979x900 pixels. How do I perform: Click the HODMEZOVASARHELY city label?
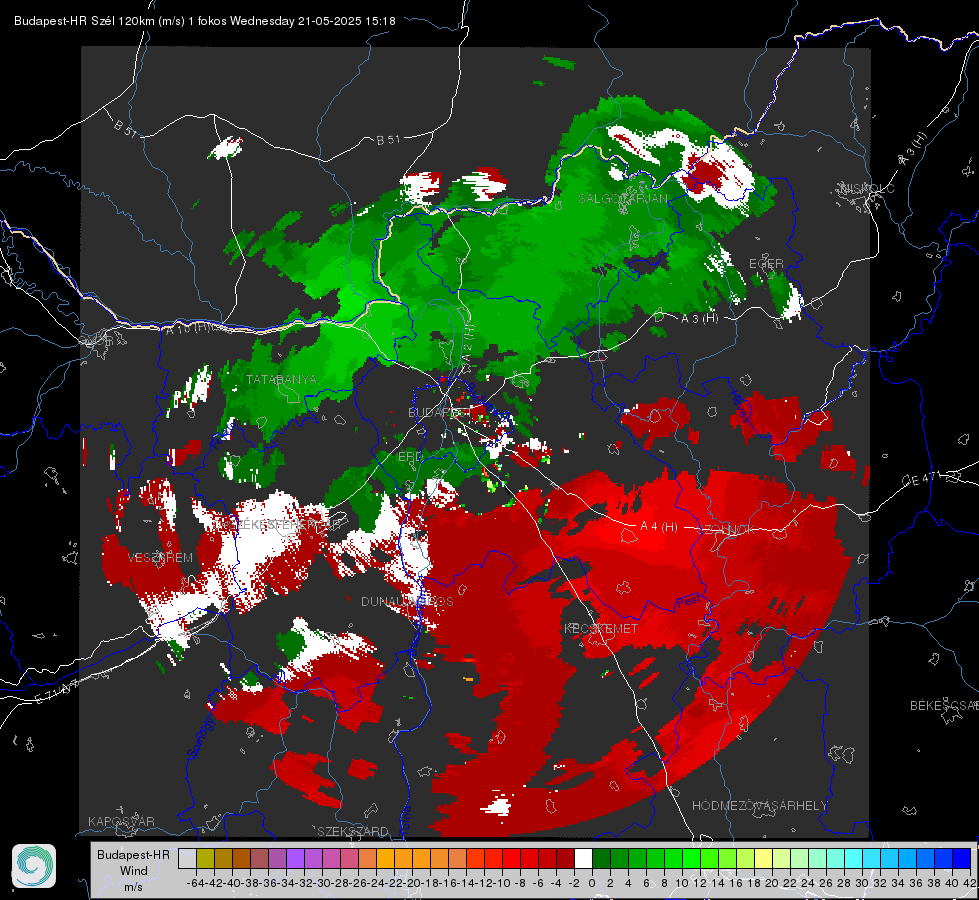(759, 806)
